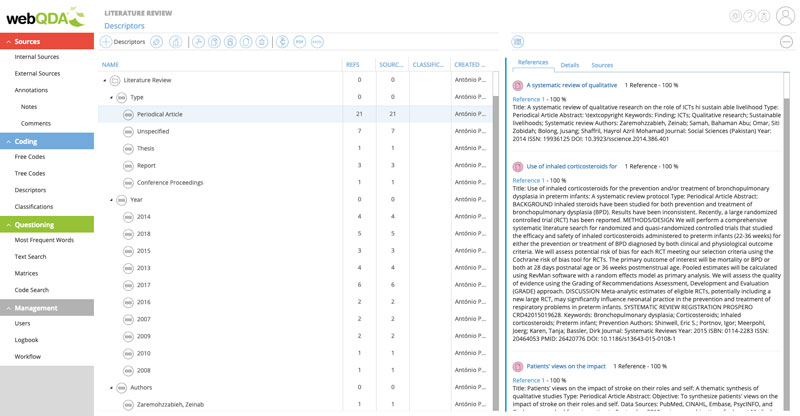The width and height of the screenshot is (800, 416).
Task: Click the Descriptors breadcrumb link
Action: pyautogui.click(x=124, y=26)
